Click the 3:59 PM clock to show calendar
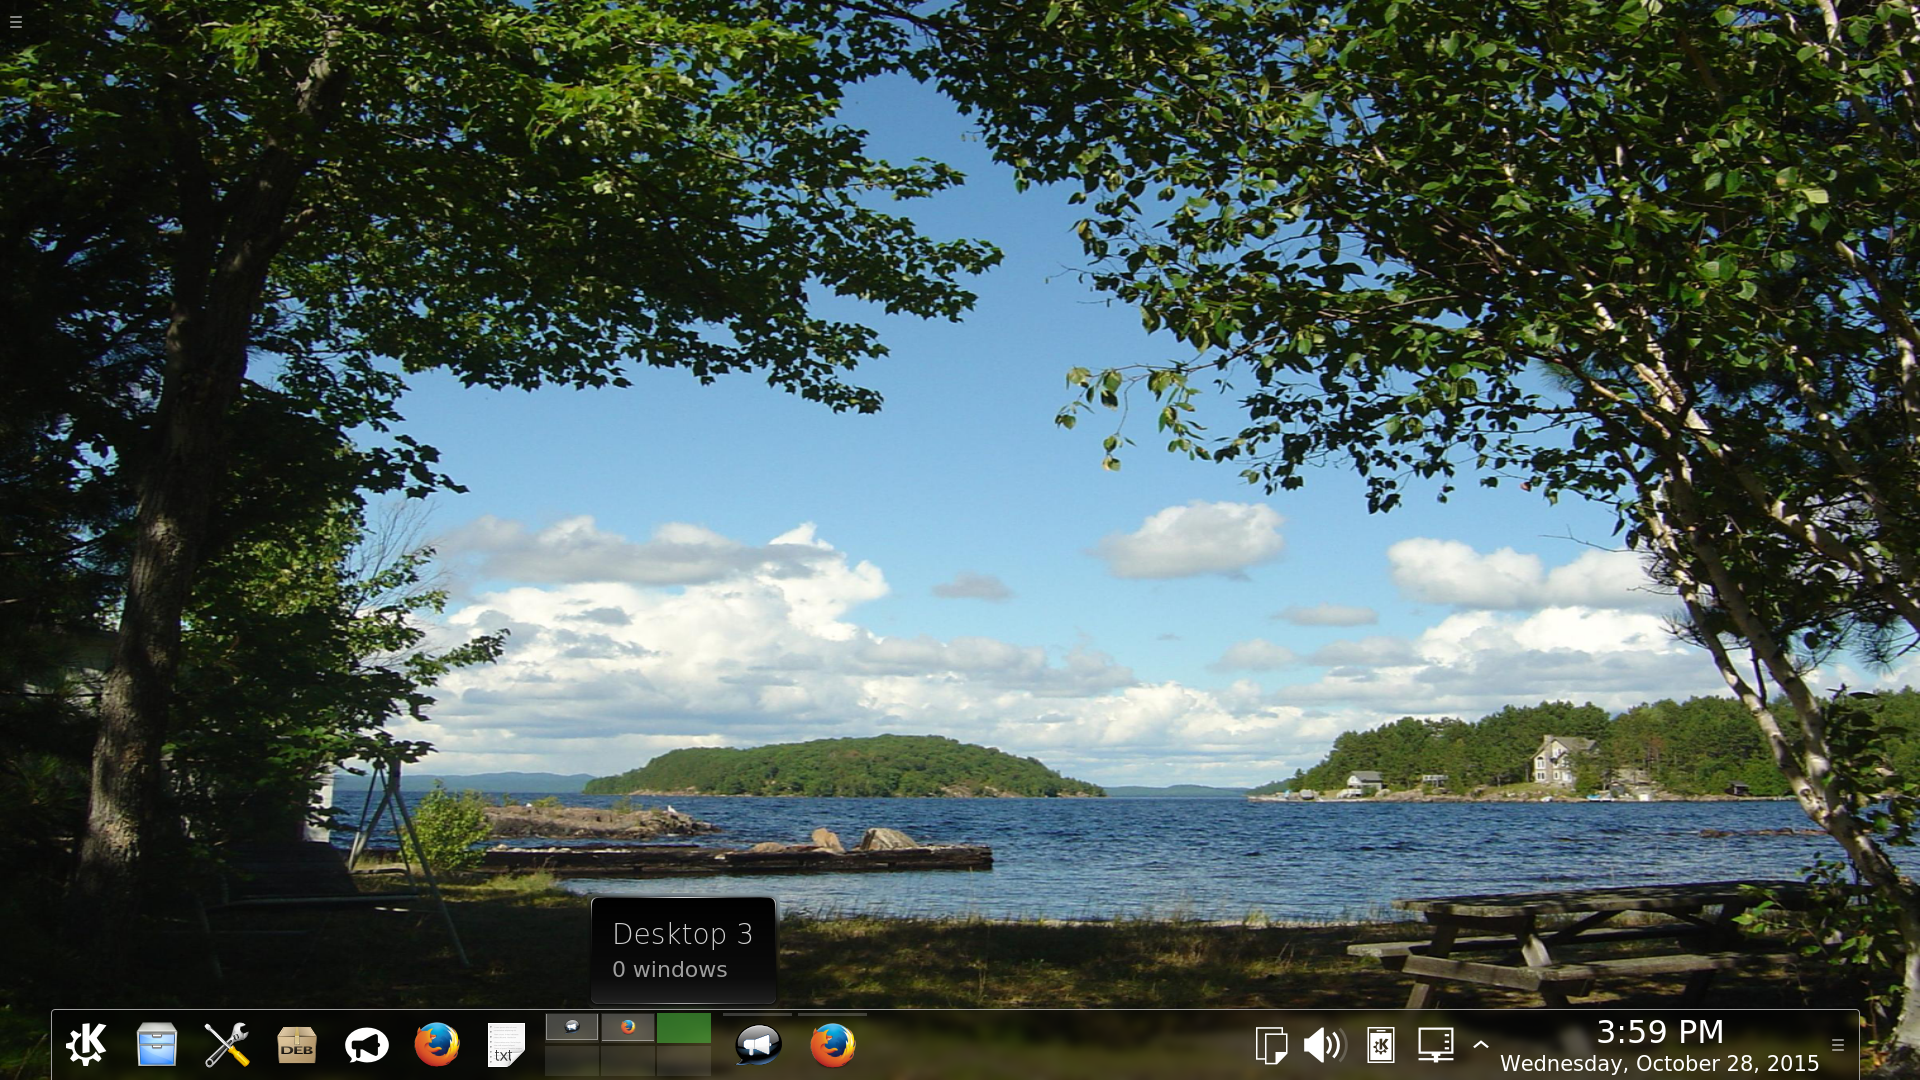 point(1659,1033)
